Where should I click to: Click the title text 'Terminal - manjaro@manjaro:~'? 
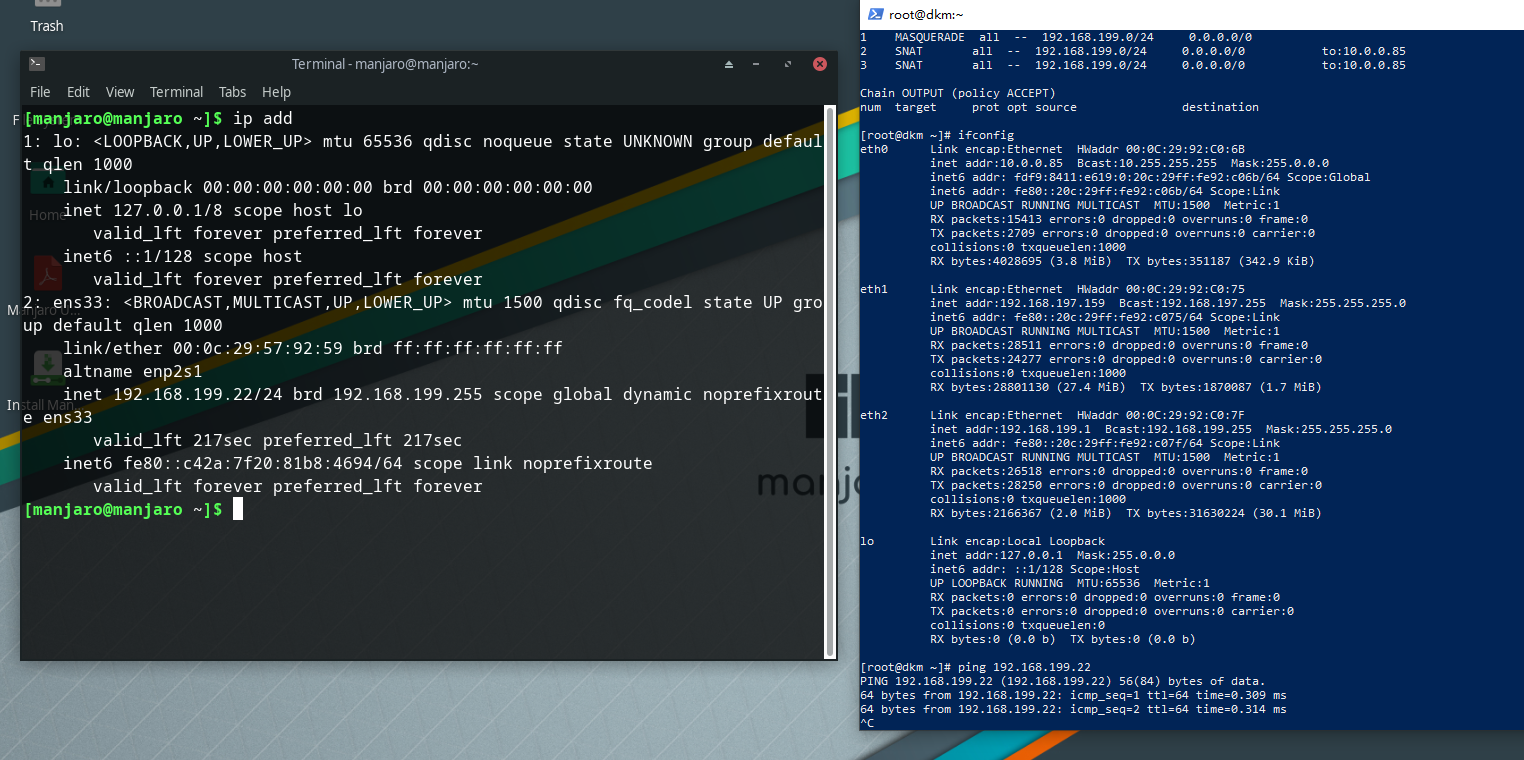(385, 64)
